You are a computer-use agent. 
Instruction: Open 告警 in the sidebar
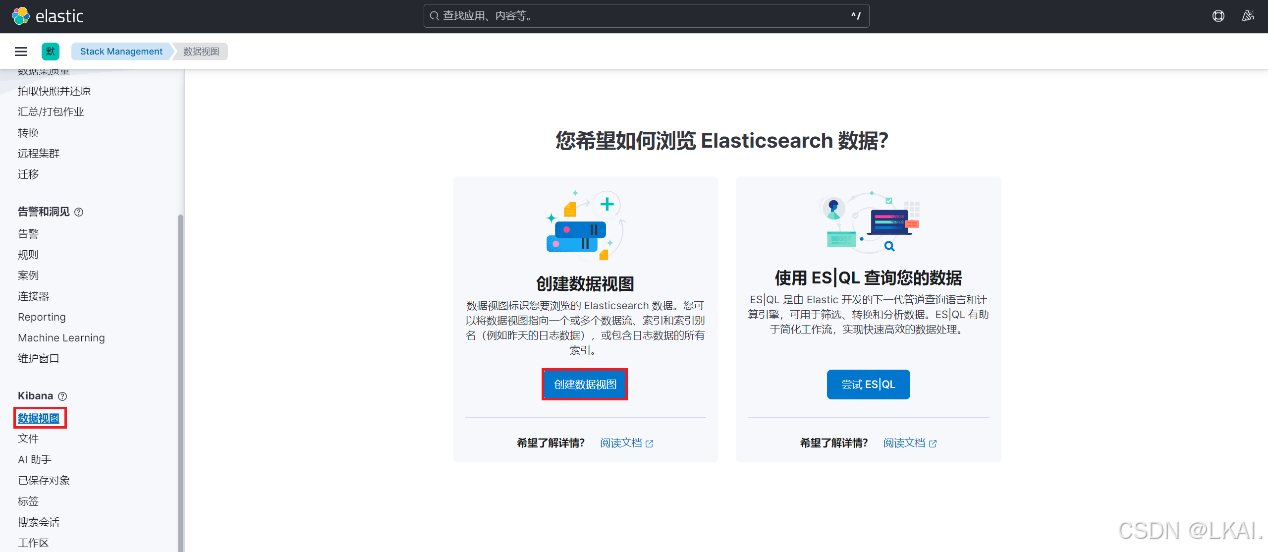(28, 233)
